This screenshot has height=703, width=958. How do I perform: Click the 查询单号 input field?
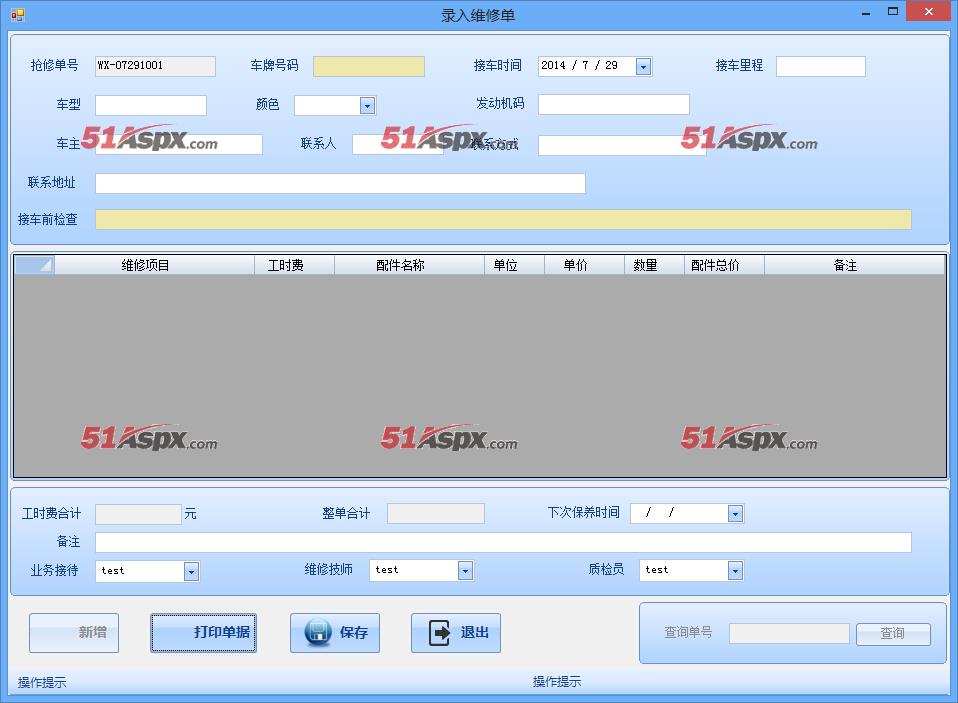[789, 633]
